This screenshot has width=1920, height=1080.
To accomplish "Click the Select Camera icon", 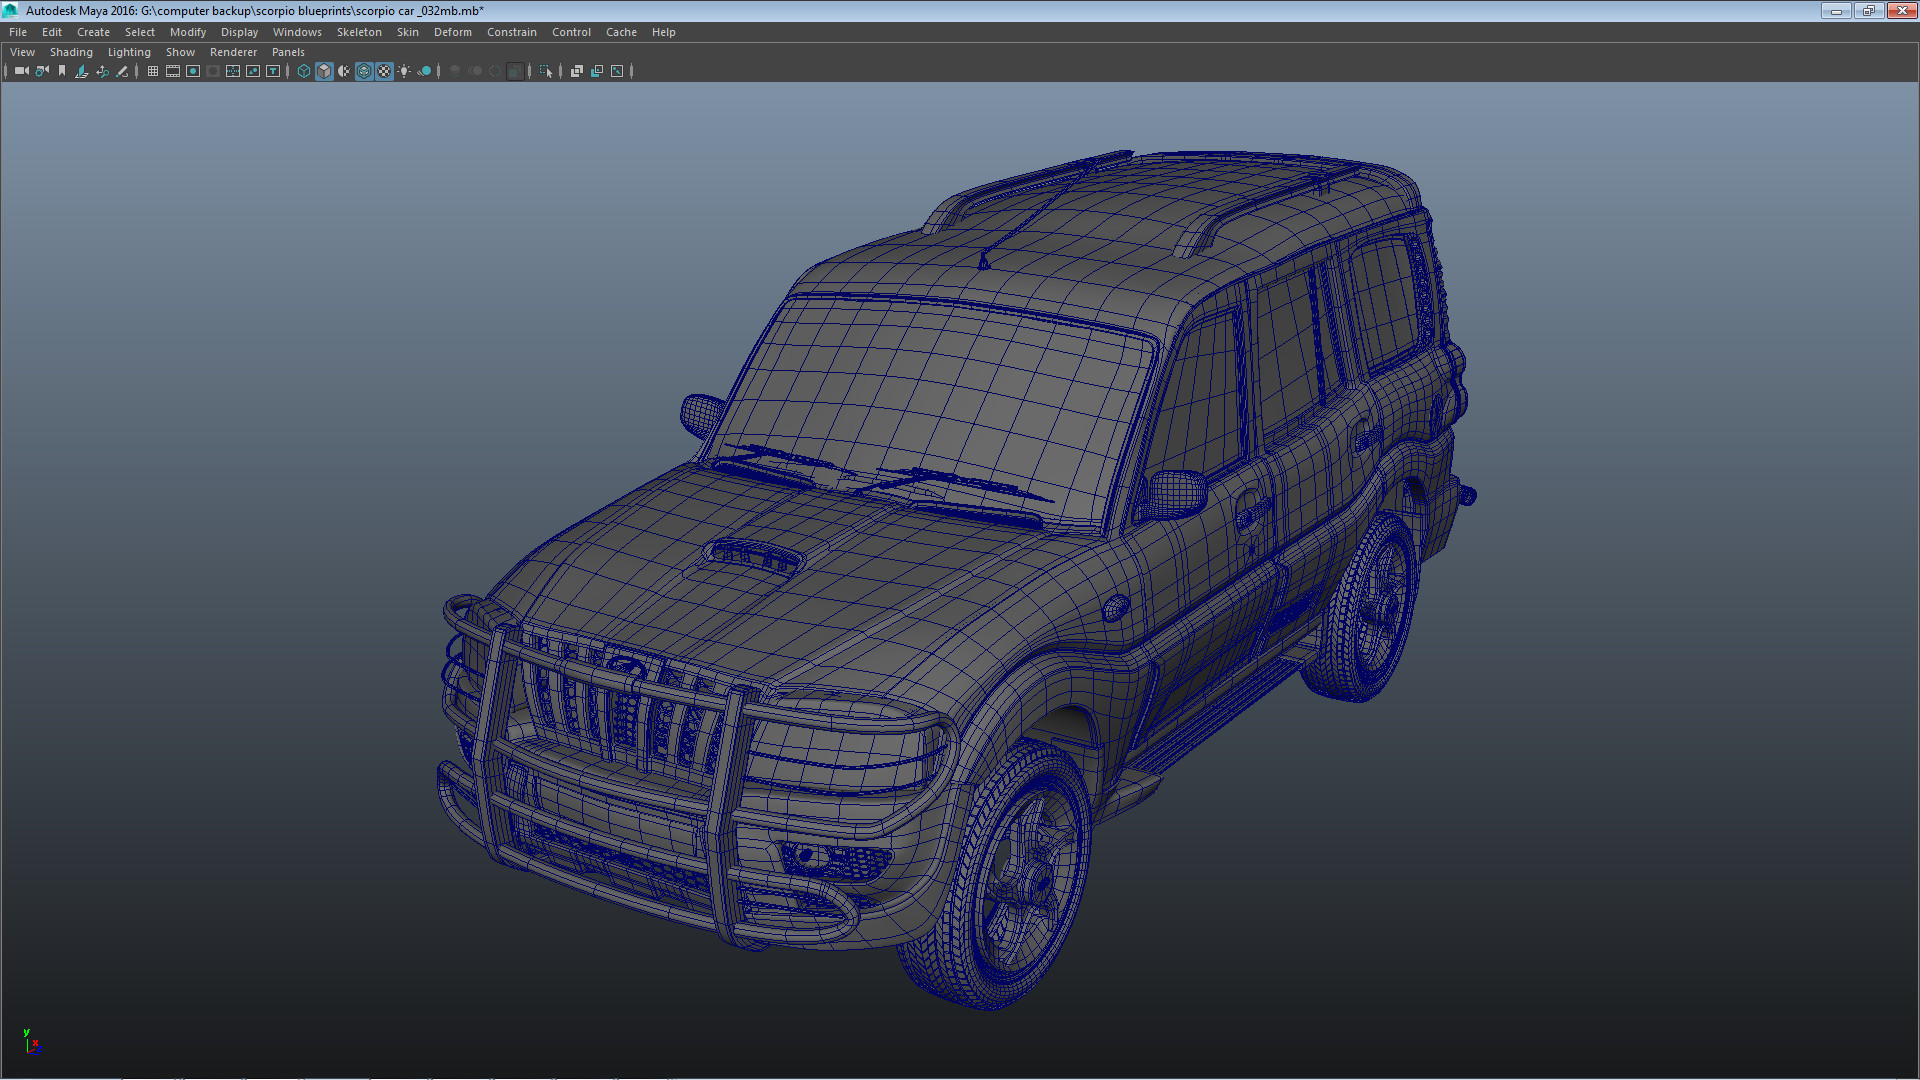I will (x=22, y=71).
